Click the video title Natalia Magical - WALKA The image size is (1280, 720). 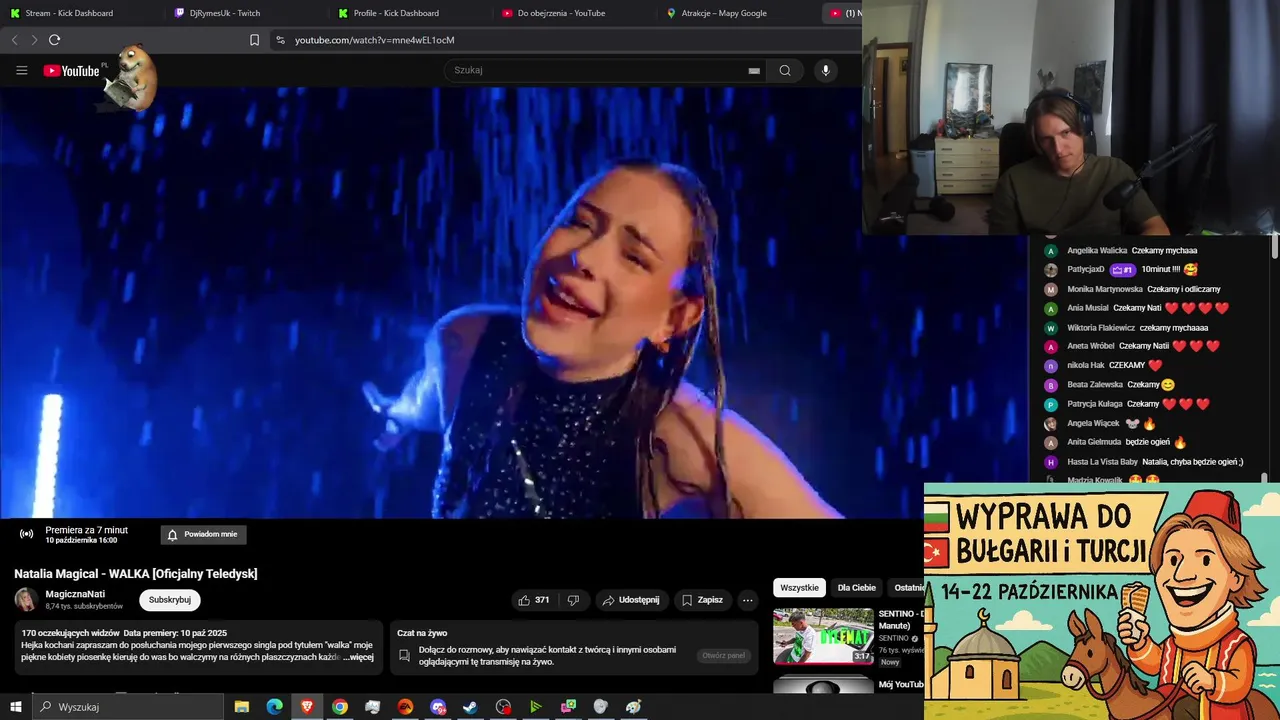tap(136, 574)
